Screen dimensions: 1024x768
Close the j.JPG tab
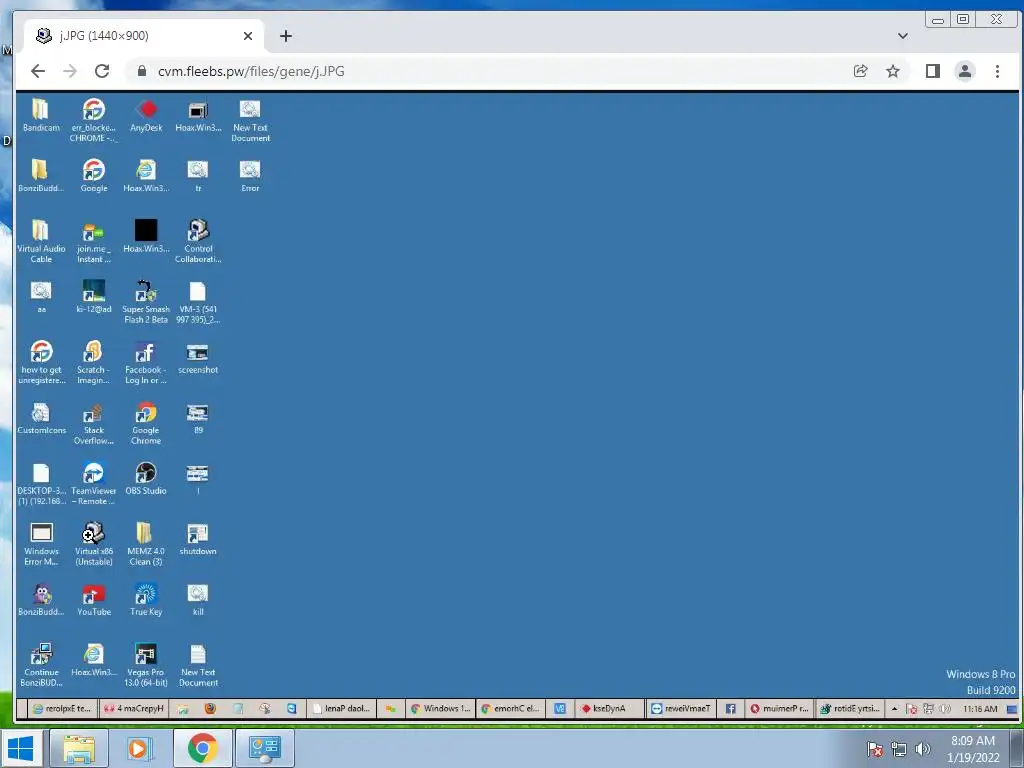coord(248,36)
